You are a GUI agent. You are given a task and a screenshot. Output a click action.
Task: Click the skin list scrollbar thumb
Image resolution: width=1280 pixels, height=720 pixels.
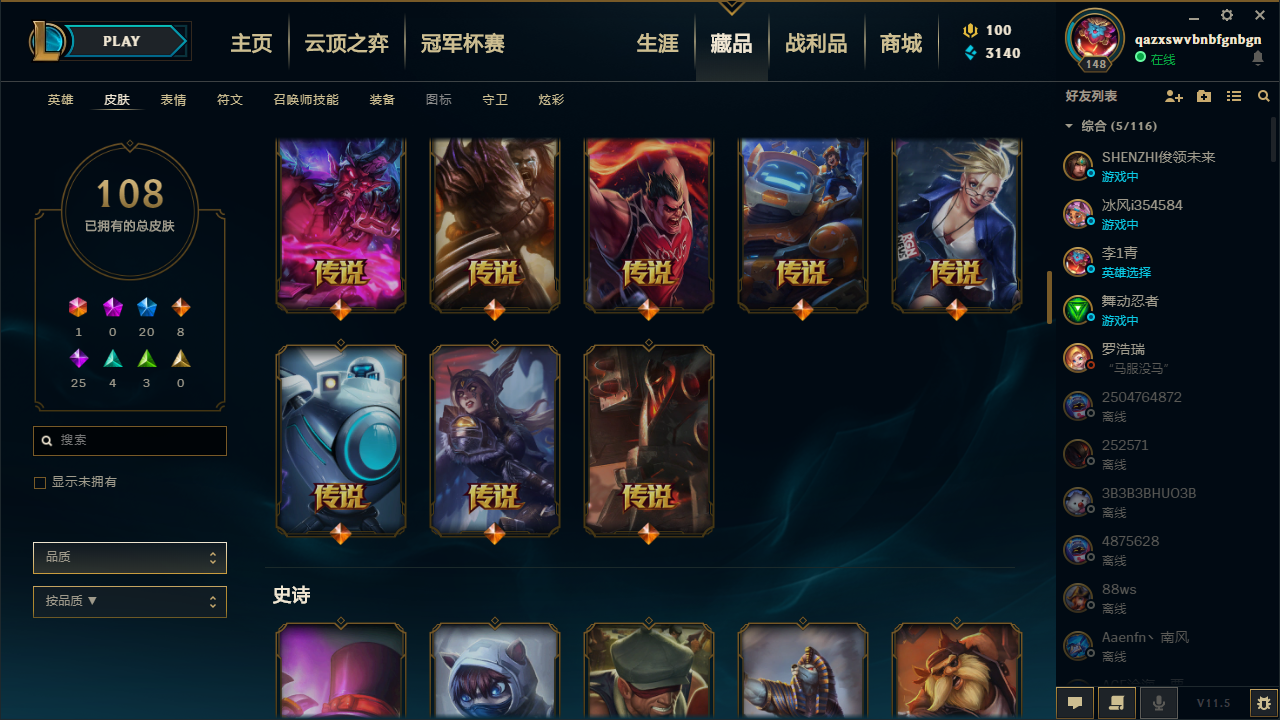pyautogui.click(x=1049, y=297)
